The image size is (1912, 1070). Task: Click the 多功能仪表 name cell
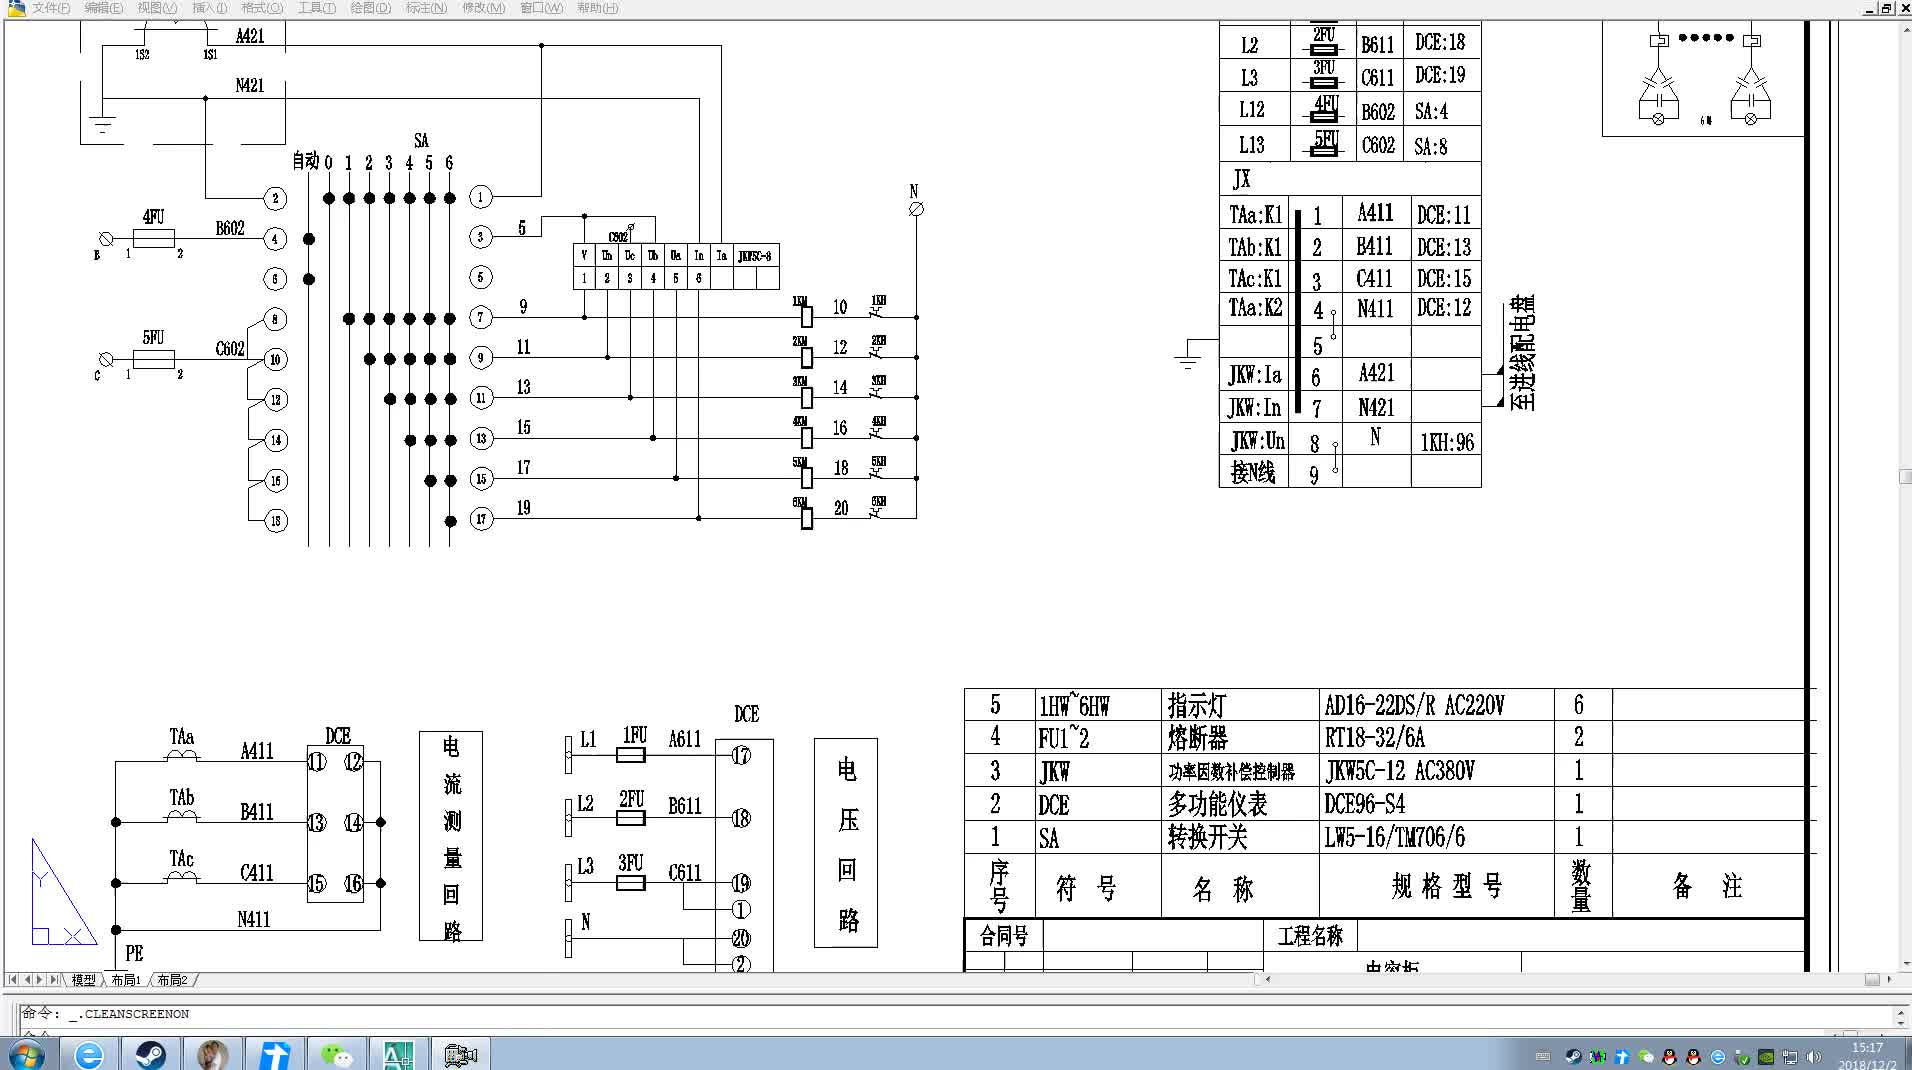(1240, 804)
